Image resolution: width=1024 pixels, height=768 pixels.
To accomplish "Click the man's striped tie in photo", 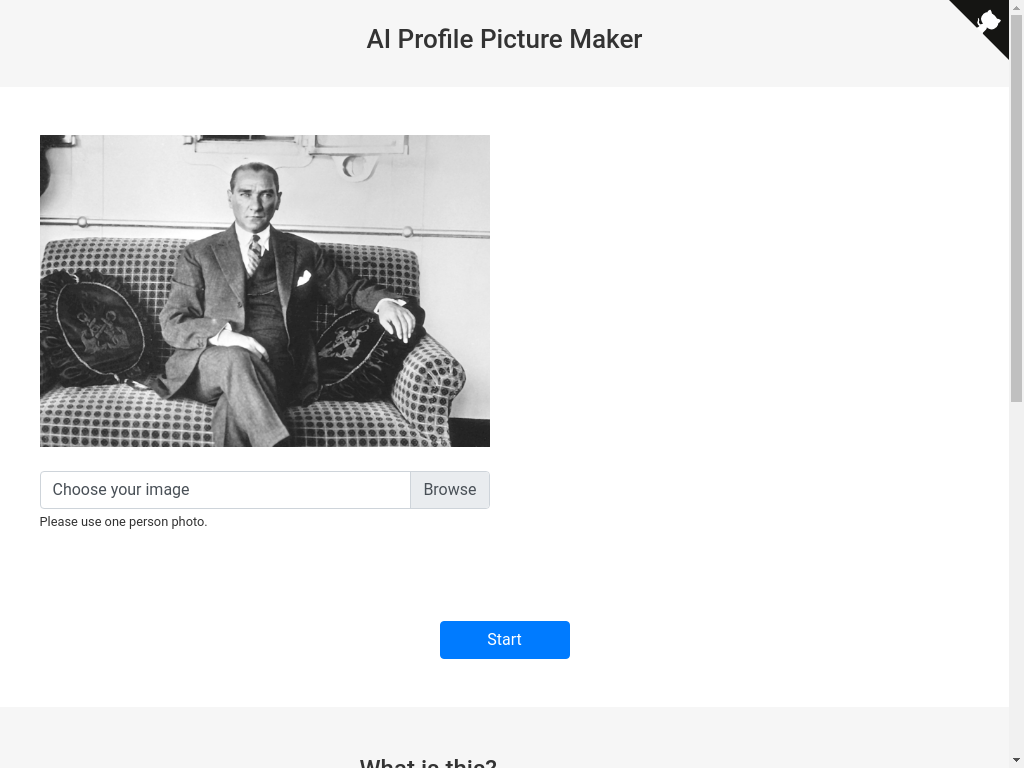I will tap(255, 254).
